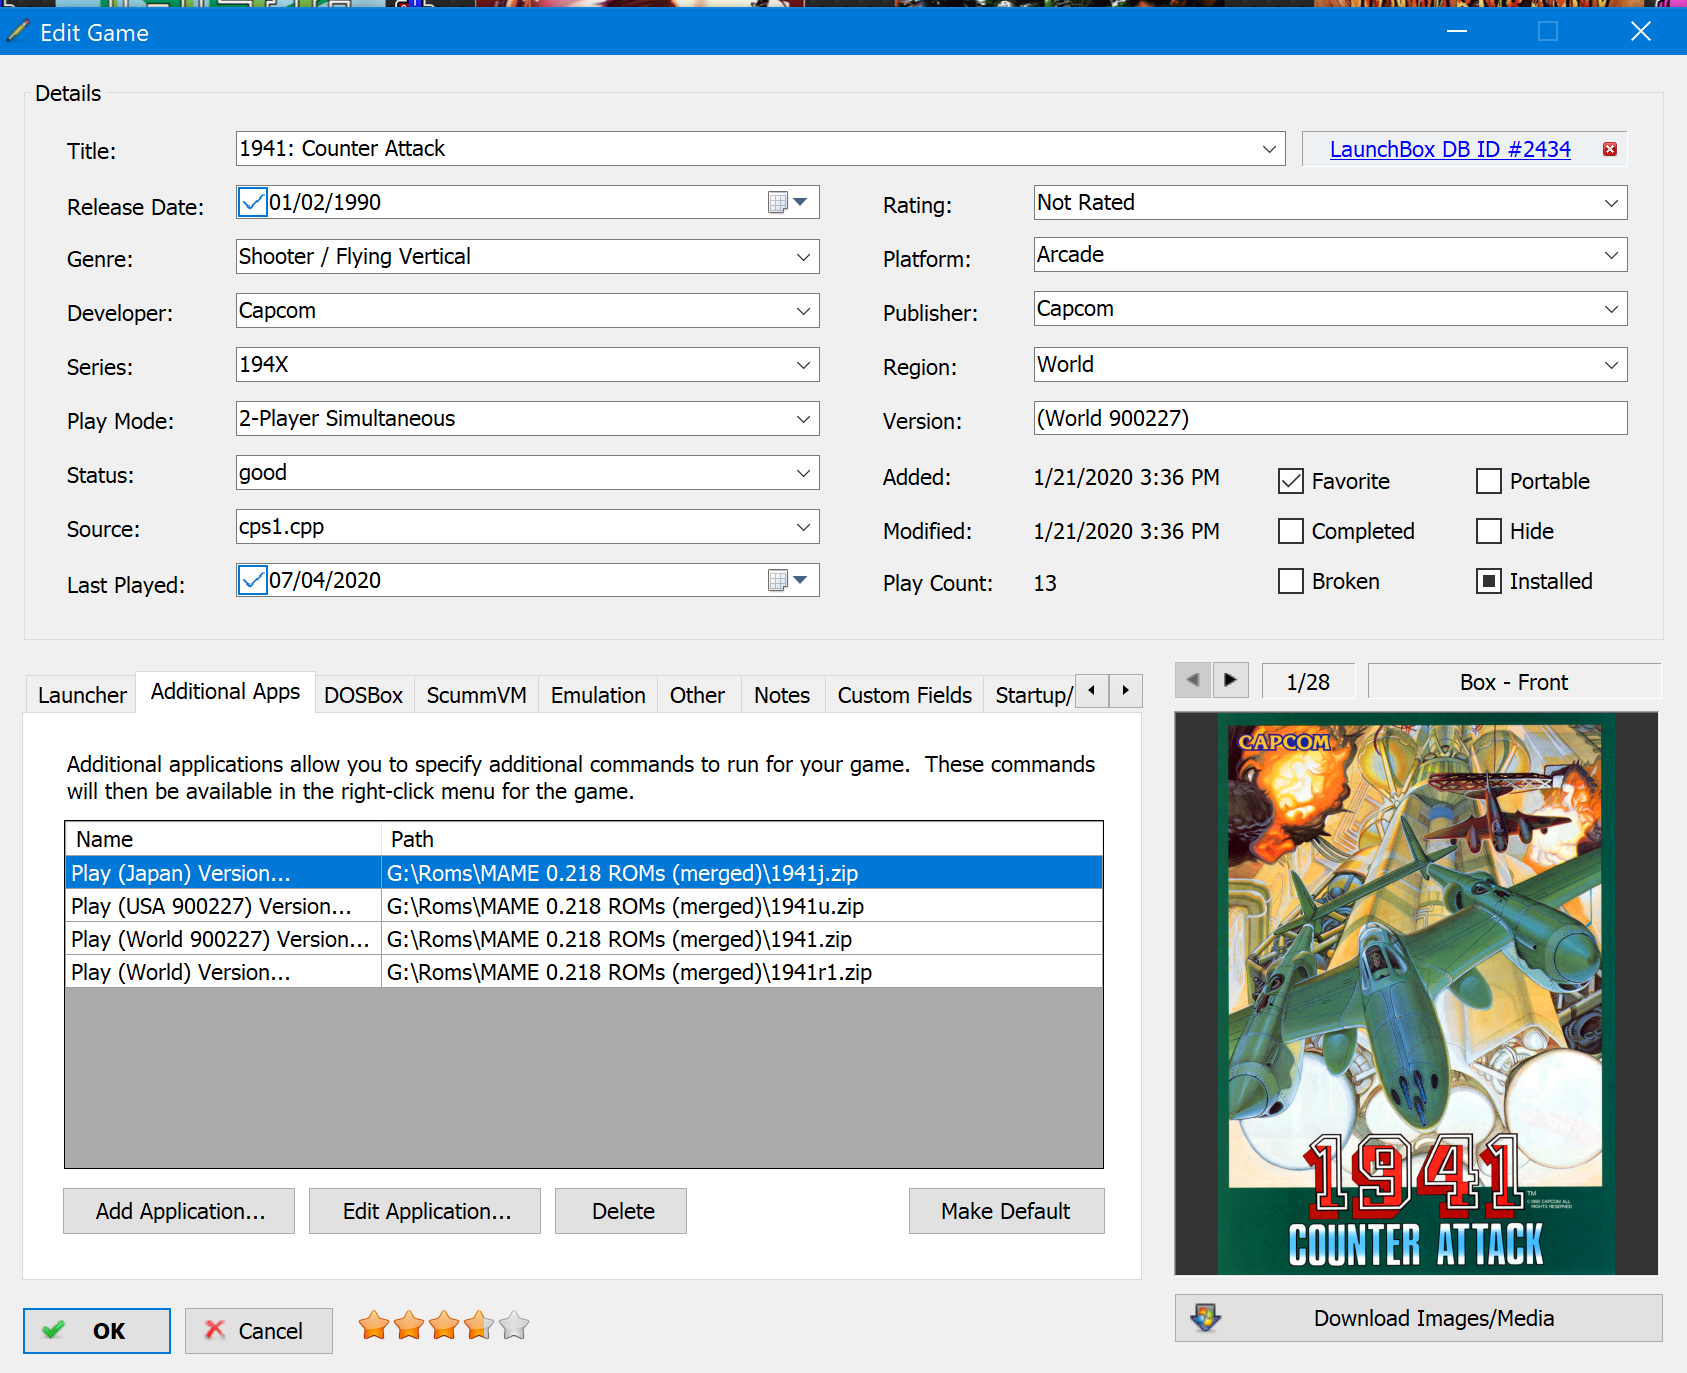Expand the Publisher dropdown
The image size is (1687, 1373).
(1611, 309)
